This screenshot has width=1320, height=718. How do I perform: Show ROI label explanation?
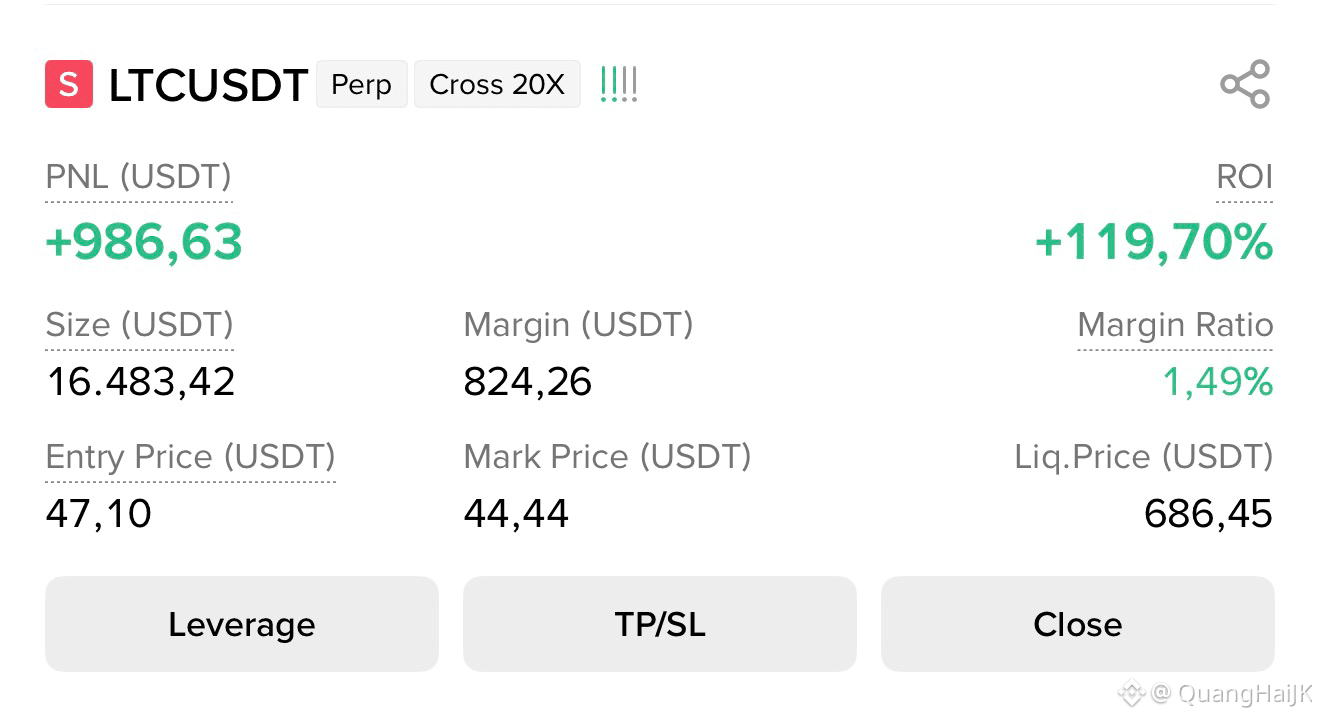pyautogui.click(x=1244, y=177)
